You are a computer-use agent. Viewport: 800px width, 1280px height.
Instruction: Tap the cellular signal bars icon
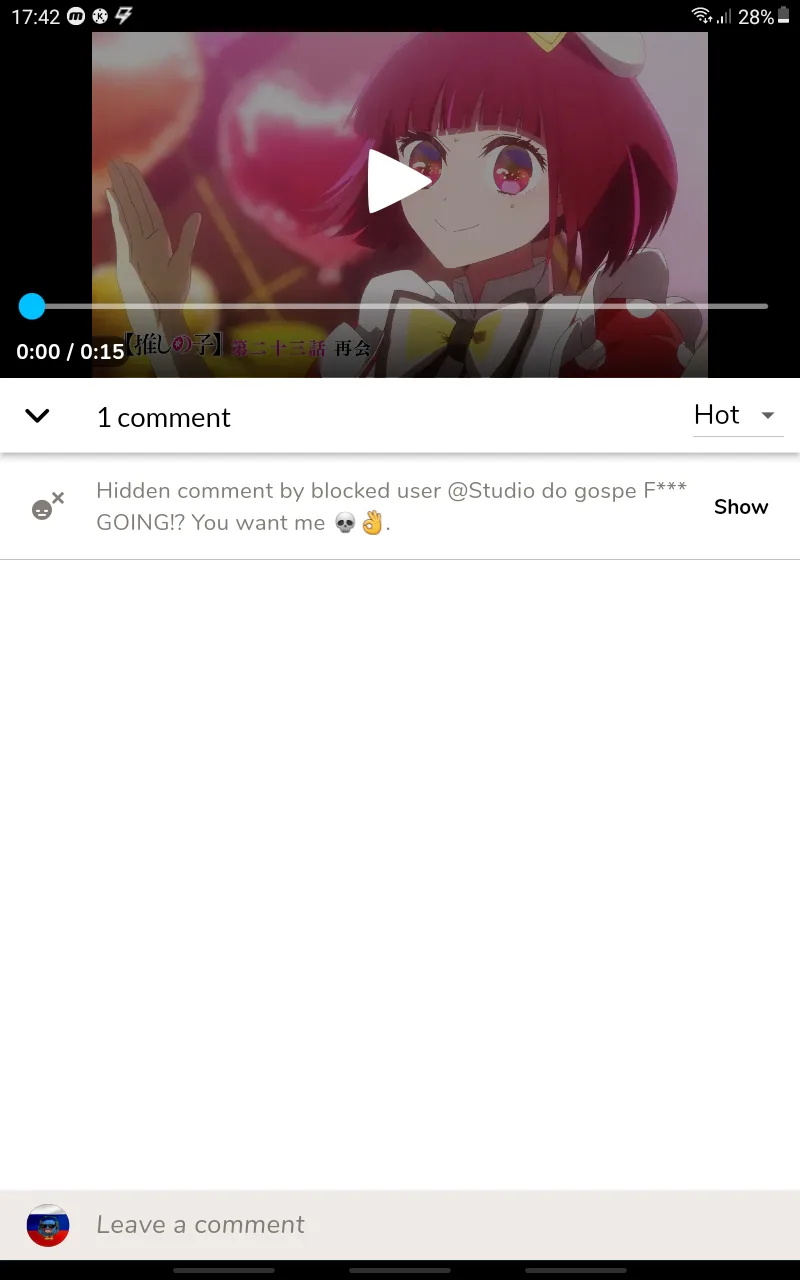pos(724,17)
